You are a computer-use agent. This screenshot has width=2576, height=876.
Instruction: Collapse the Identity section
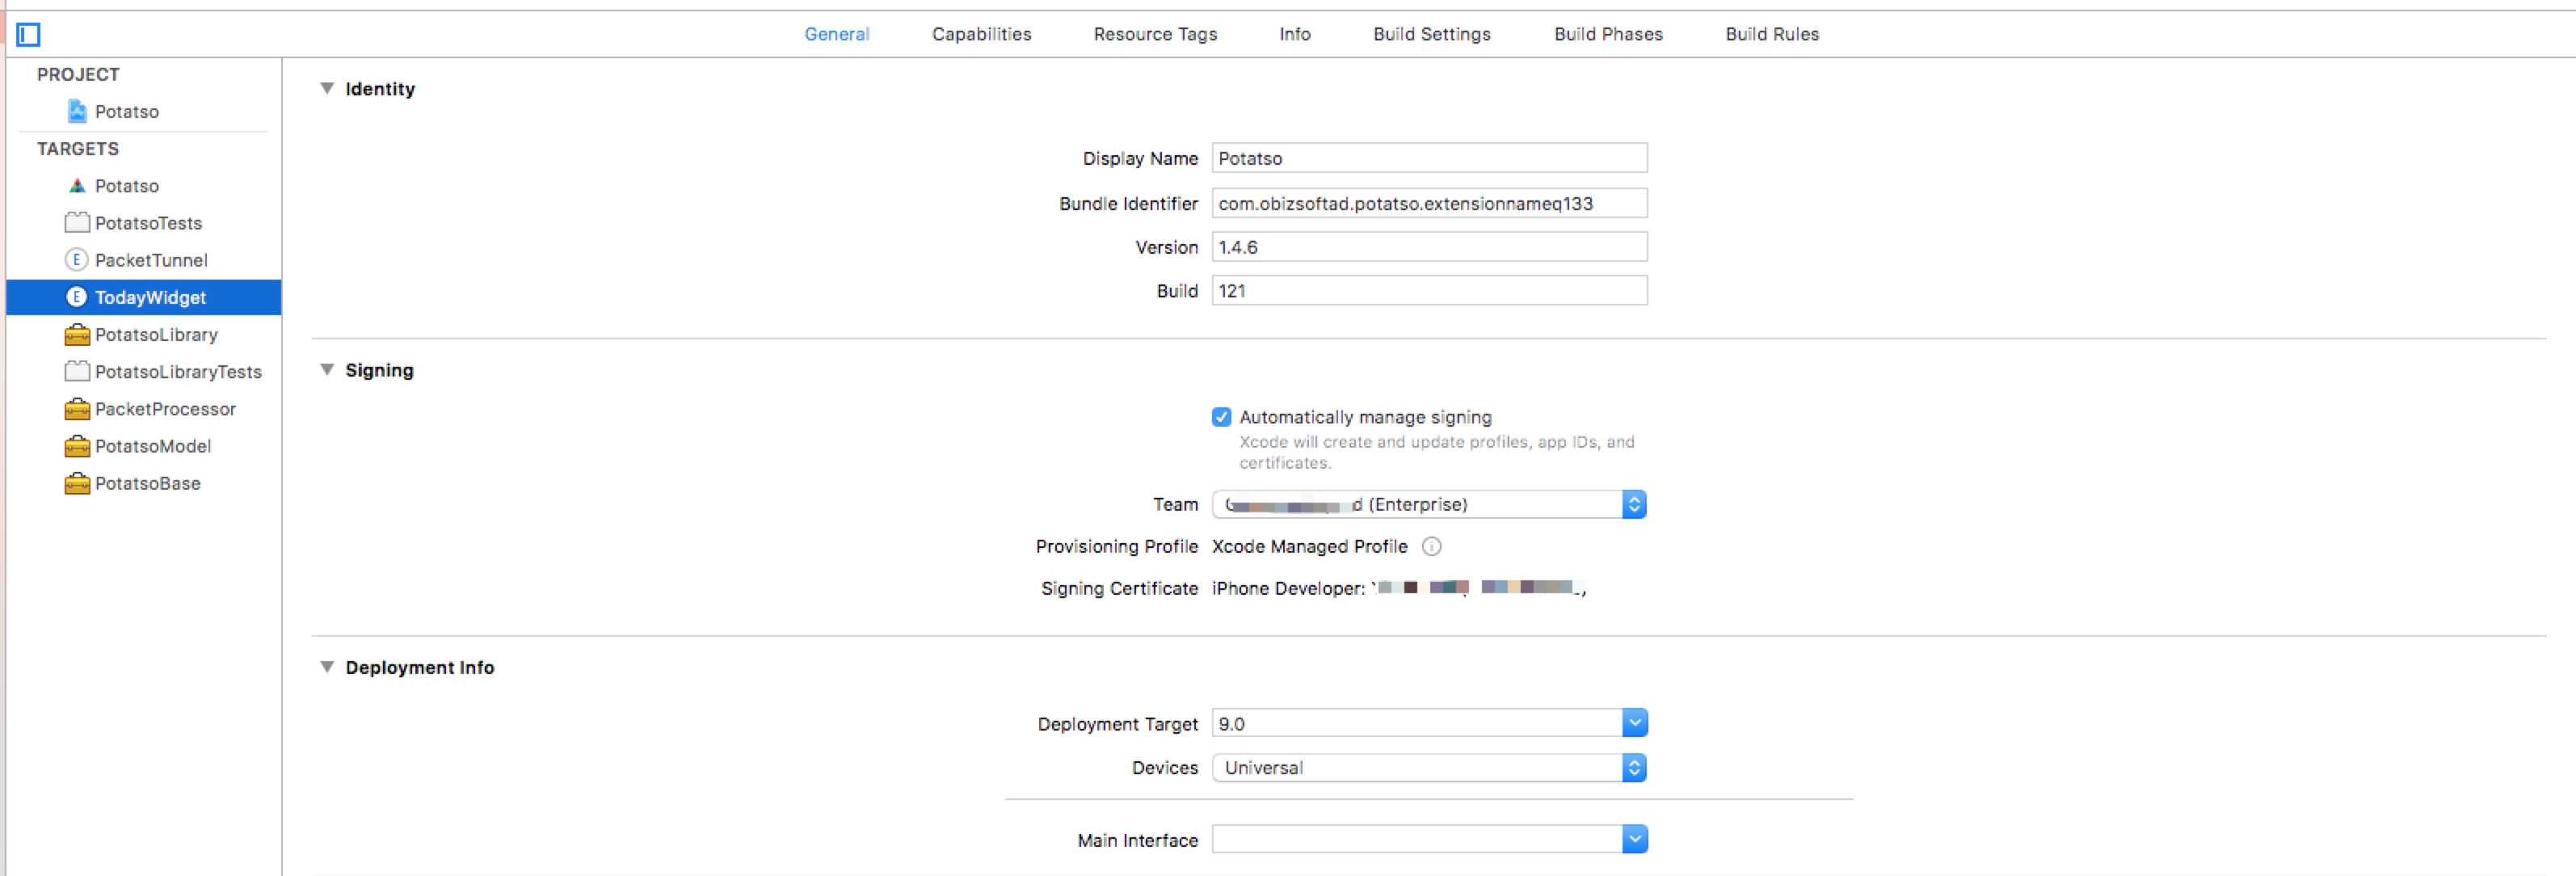(327, 88)
